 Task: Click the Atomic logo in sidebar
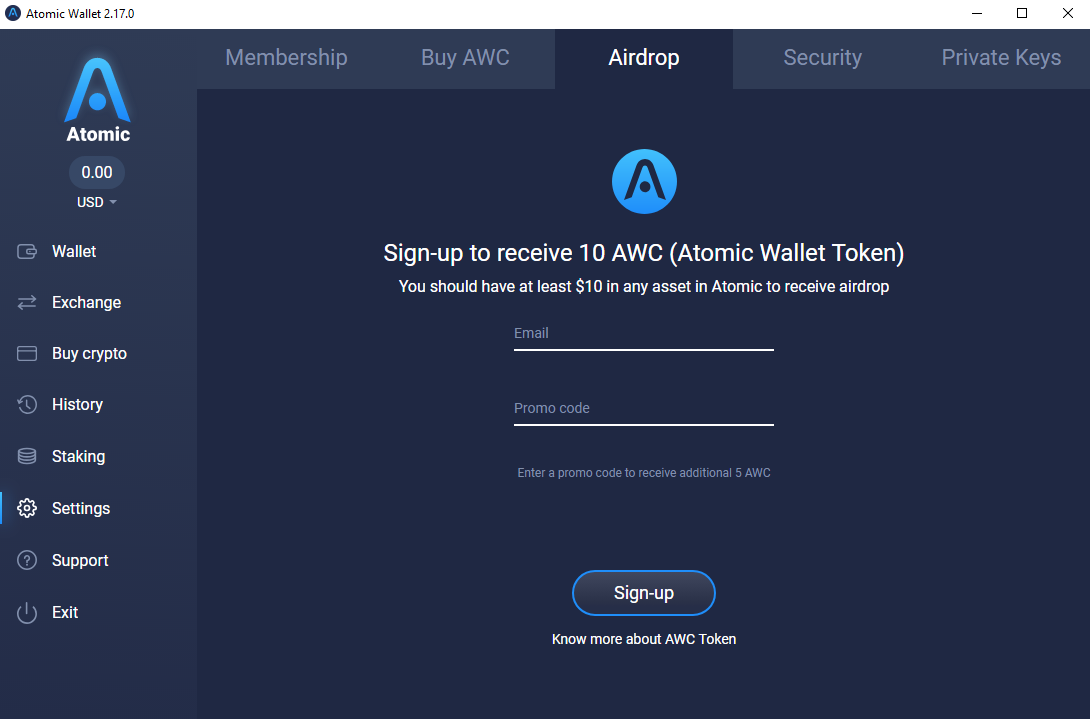(97, 100)
